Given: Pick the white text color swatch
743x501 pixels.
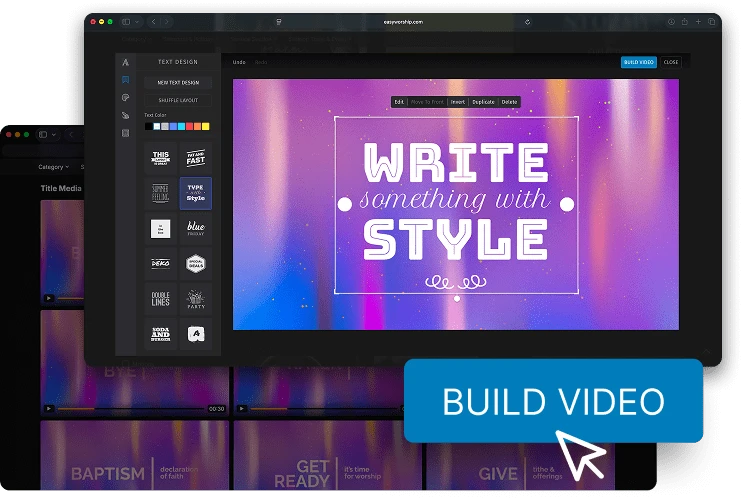Looking at the screenshot, I should coord(157,127).
